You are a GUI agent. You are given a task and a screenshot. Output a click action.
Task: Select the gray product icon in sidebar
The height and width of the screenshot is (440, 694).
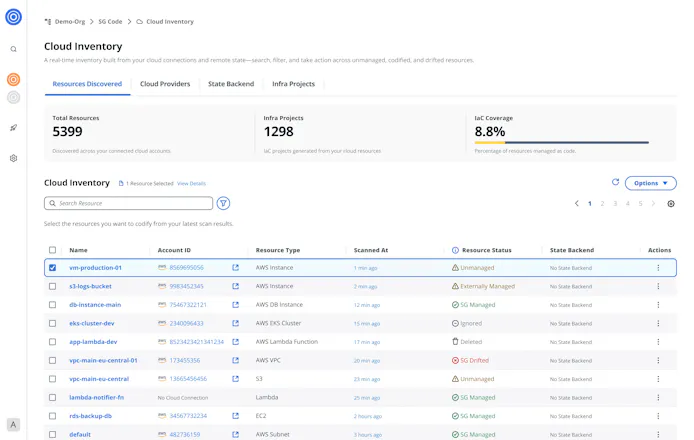pos(13,97)
